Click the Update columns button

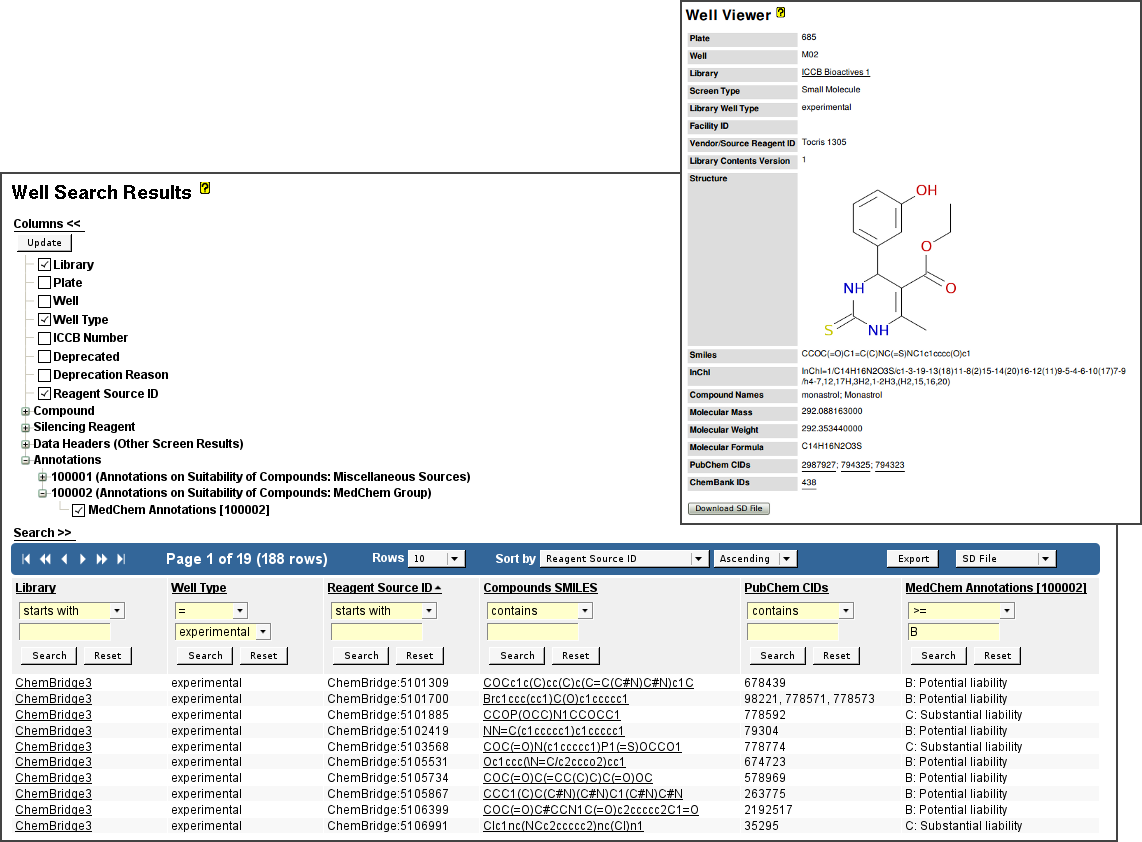click(x=44, y=243)
